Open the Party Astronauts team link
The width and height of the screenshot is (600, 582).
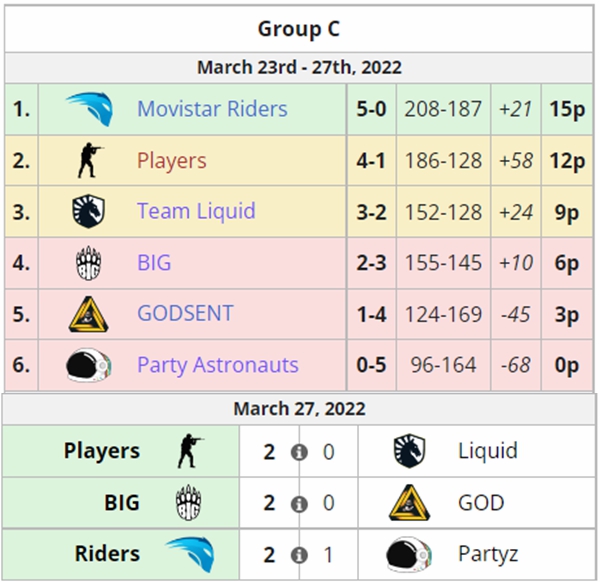pyautogui.click(x=217, y=365)
